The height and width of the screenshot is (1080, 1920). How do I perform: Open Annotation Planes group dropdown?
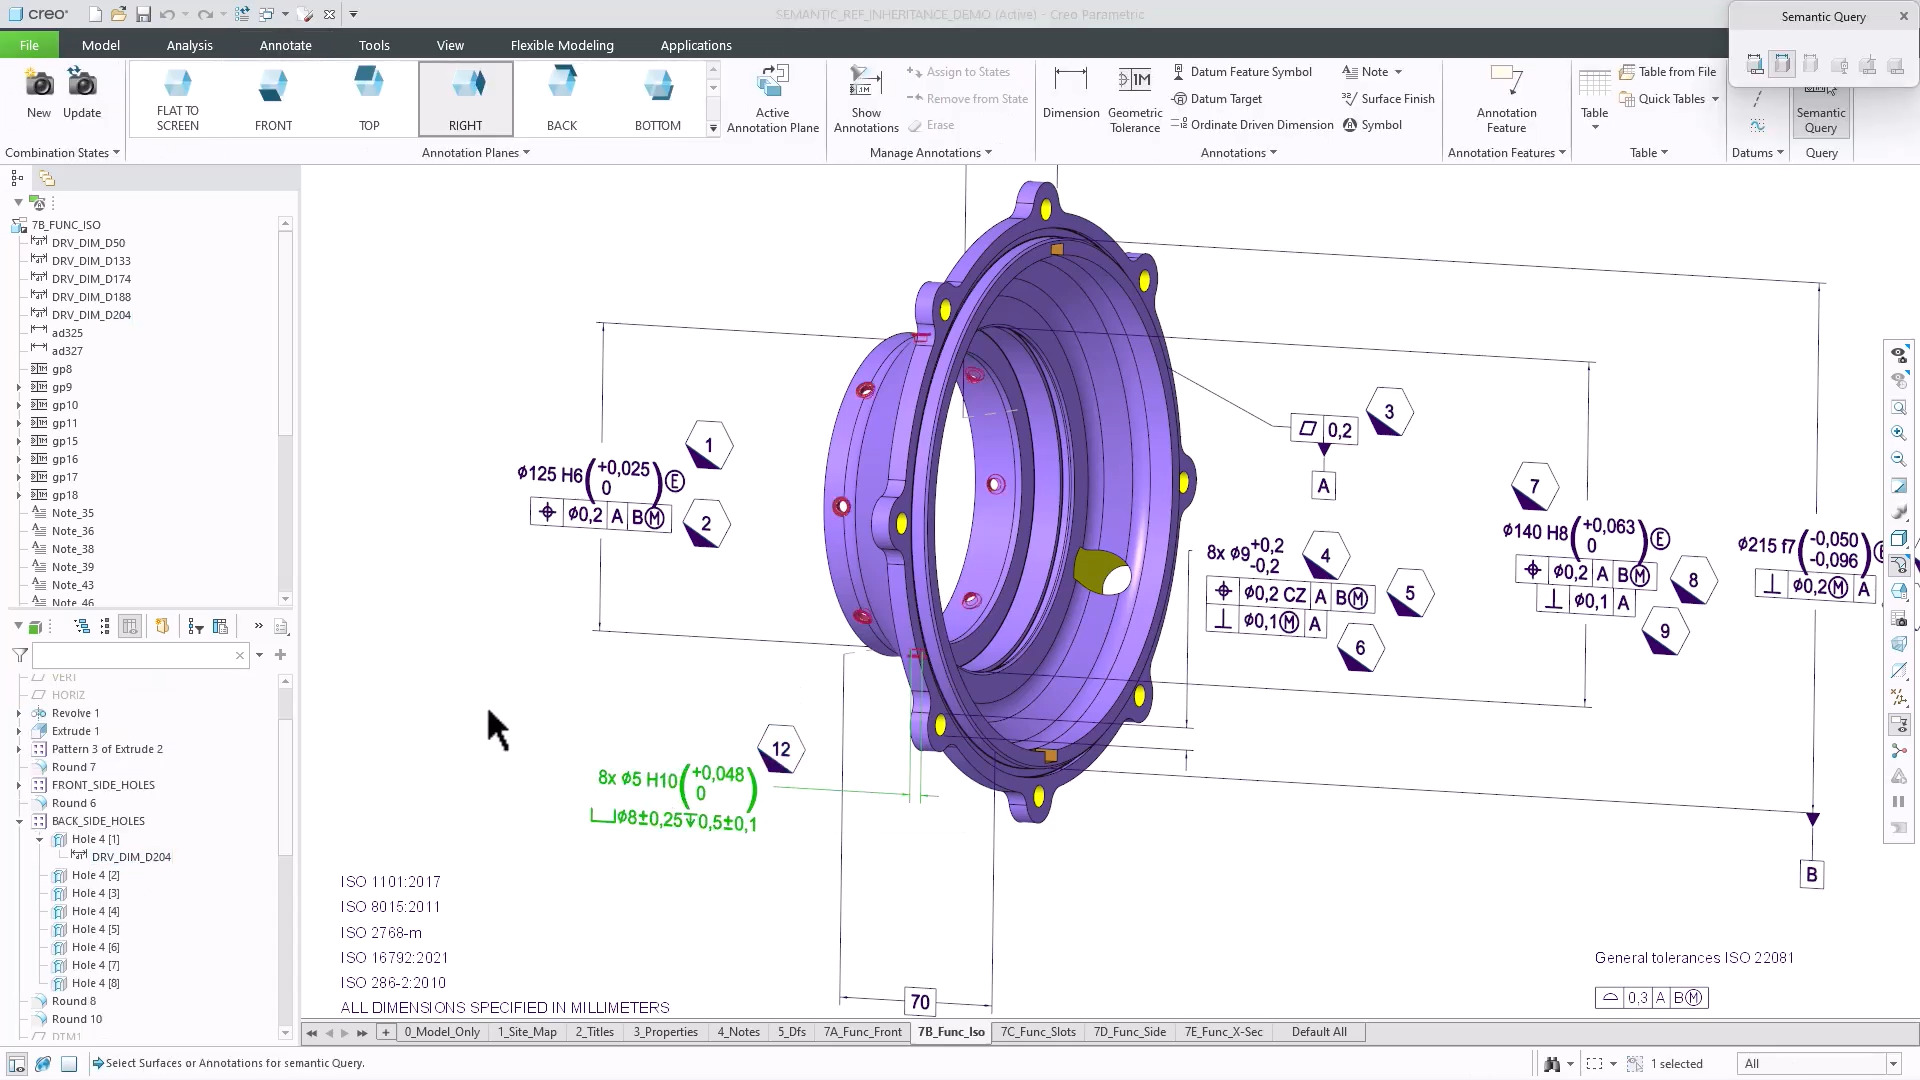476,153
